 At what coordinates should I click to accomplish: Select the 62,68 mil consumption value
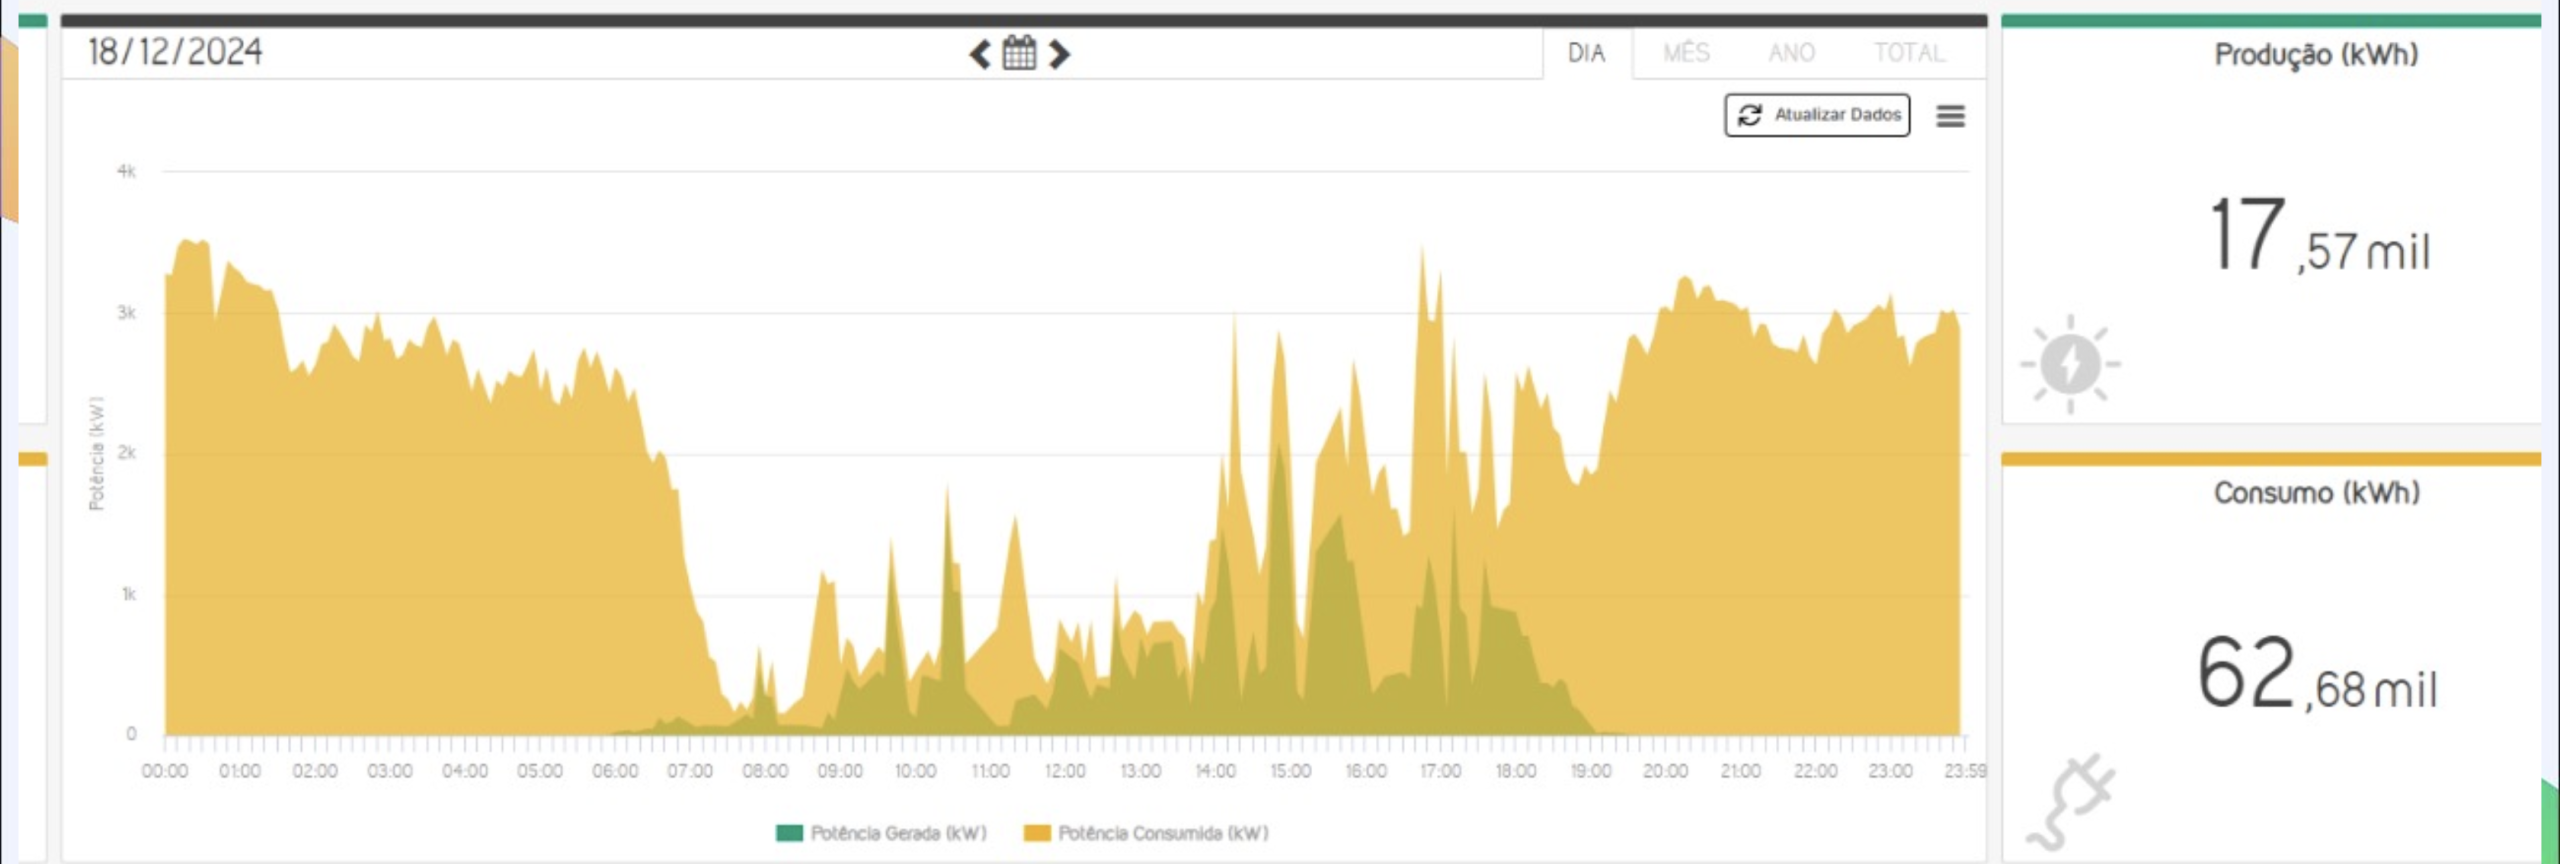[x=2316, y=674]
